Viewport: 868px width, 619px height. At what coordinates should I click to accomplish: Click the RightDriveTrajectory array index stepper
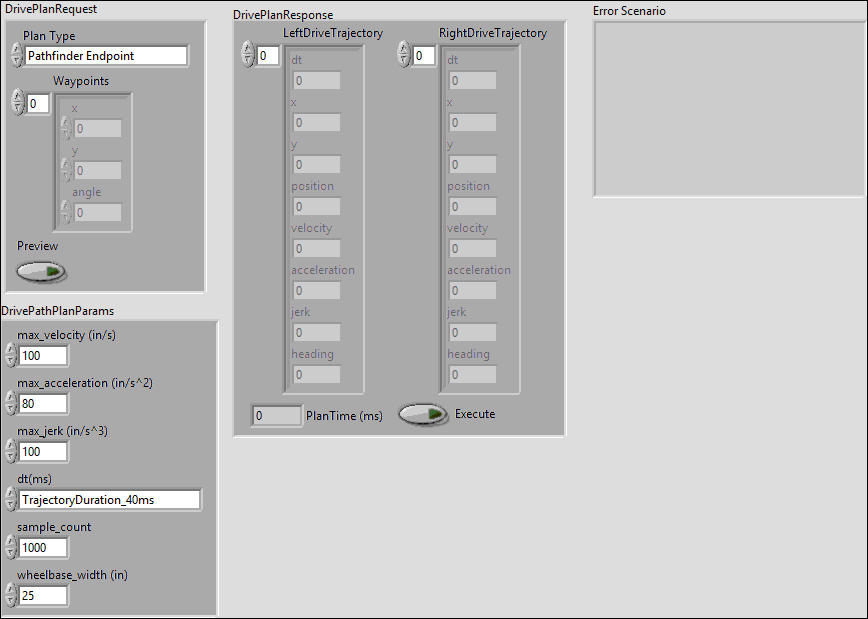(404, 56)
